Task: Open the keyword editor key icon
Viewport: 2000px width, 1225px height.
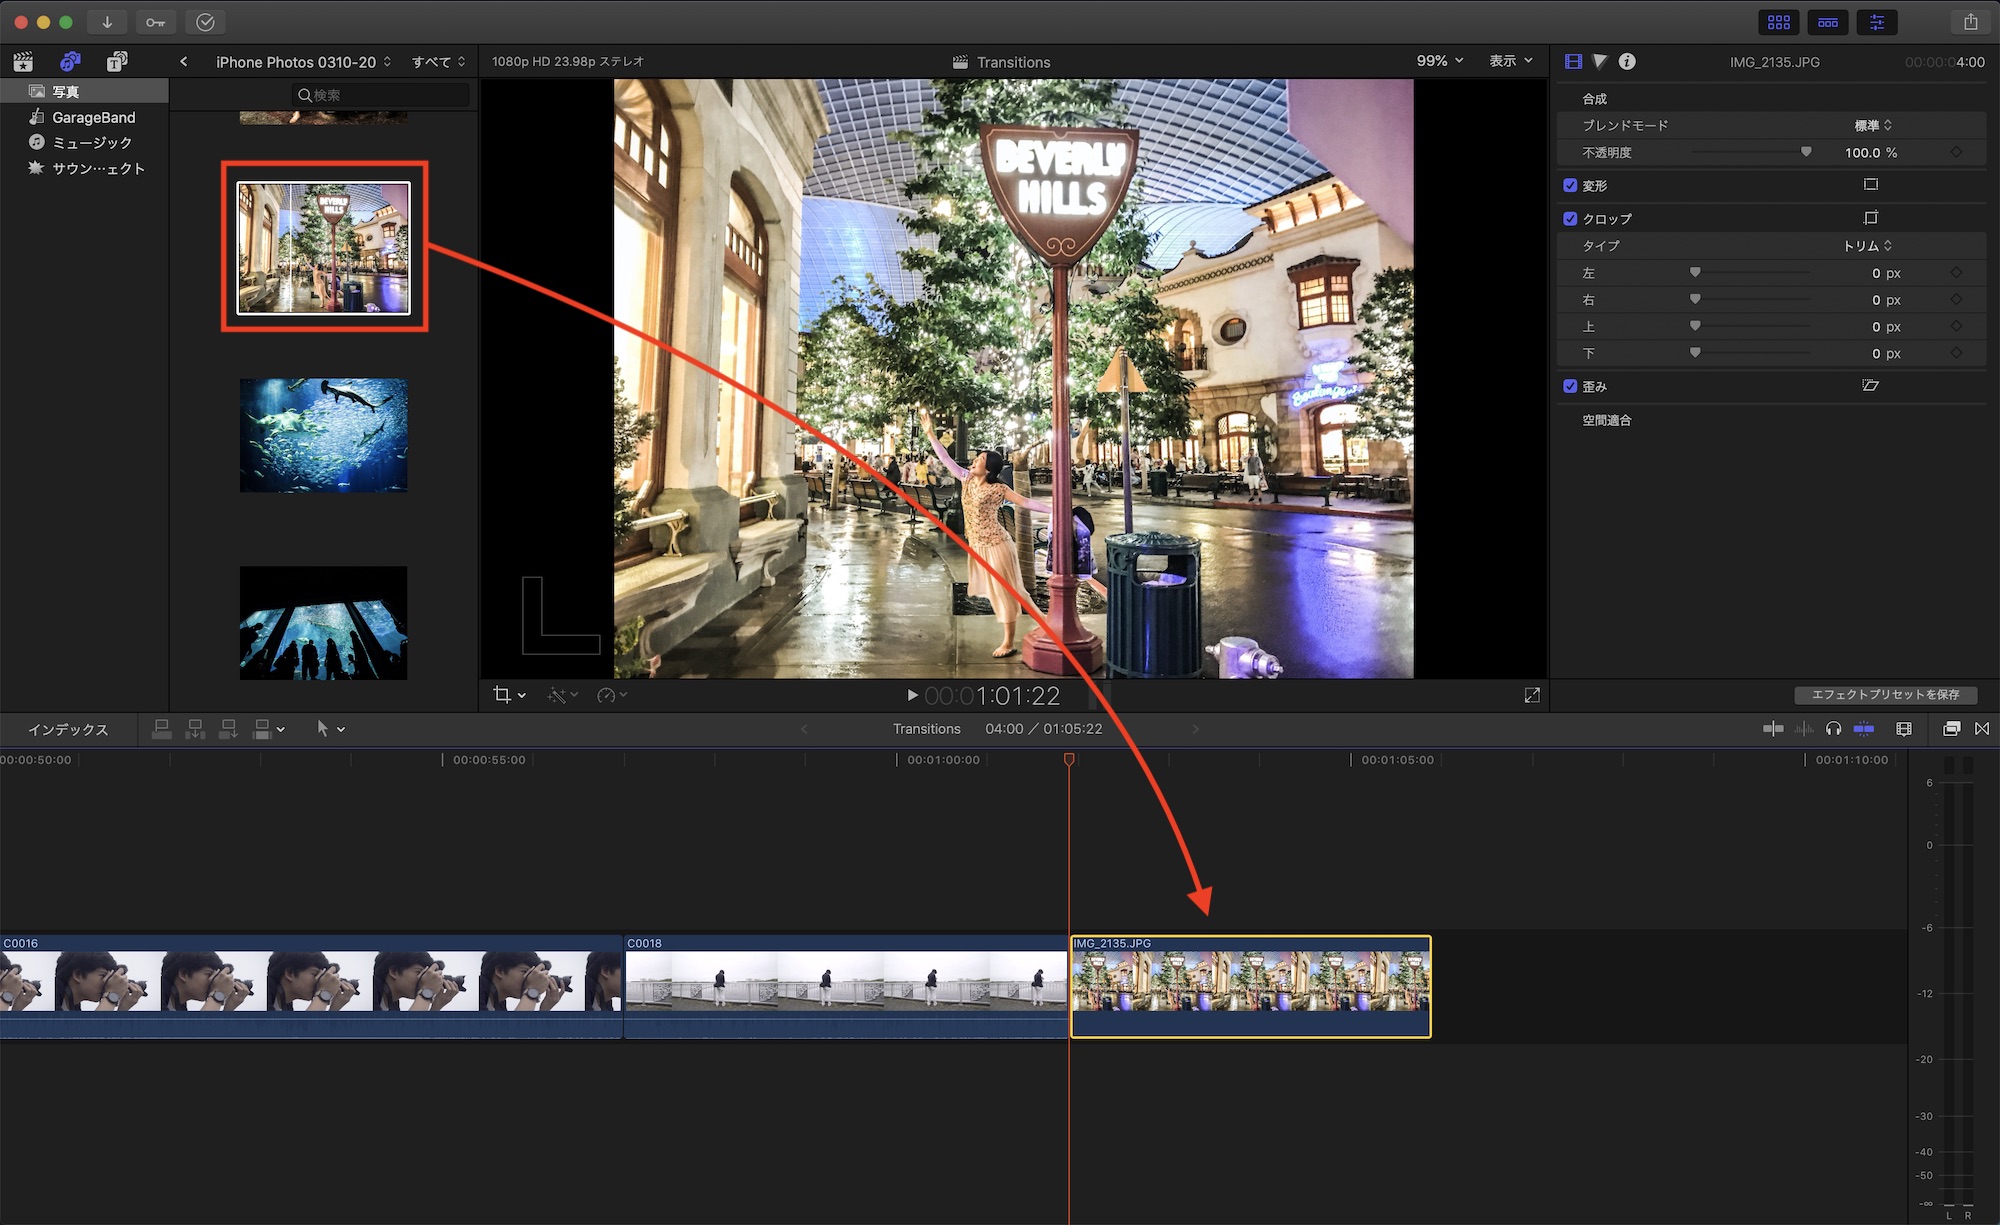Action: point(155,21)
